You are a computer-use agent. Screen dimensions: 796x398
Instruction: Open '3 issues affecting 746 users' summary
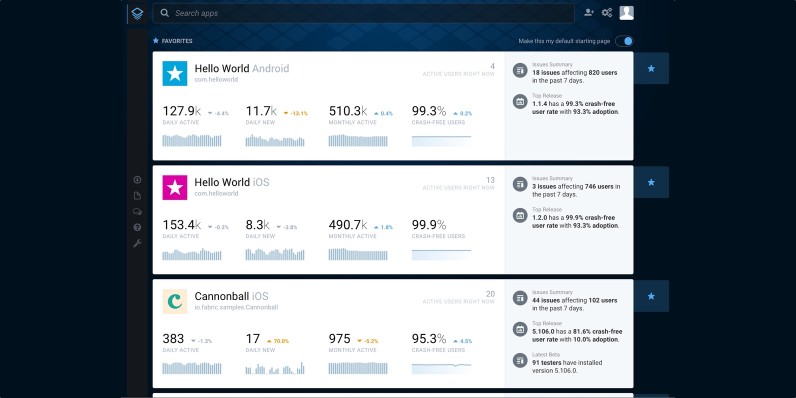(576, 190)
